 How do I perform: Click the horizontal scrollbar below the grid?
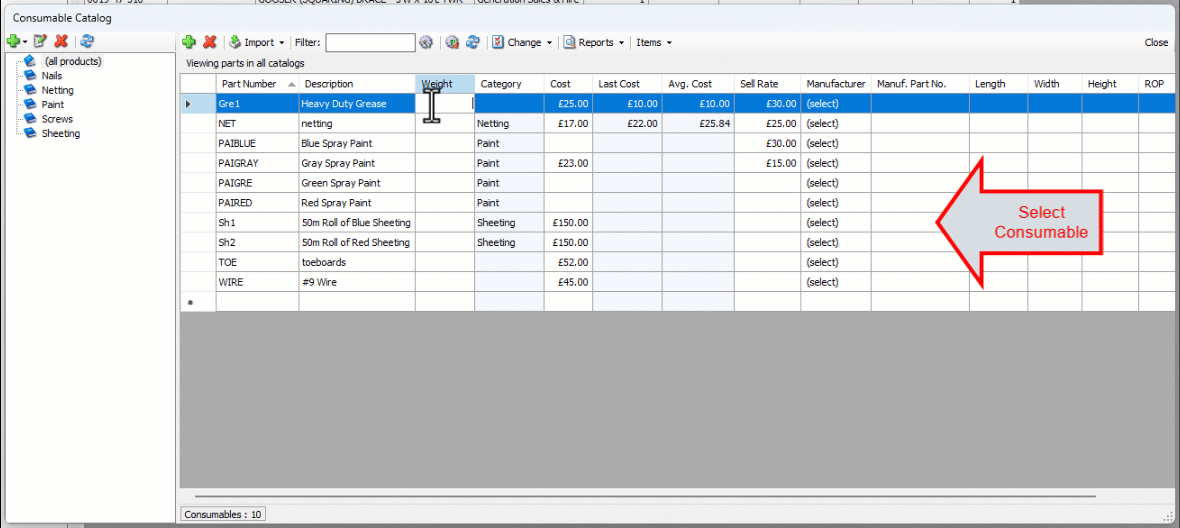(645, 495)
